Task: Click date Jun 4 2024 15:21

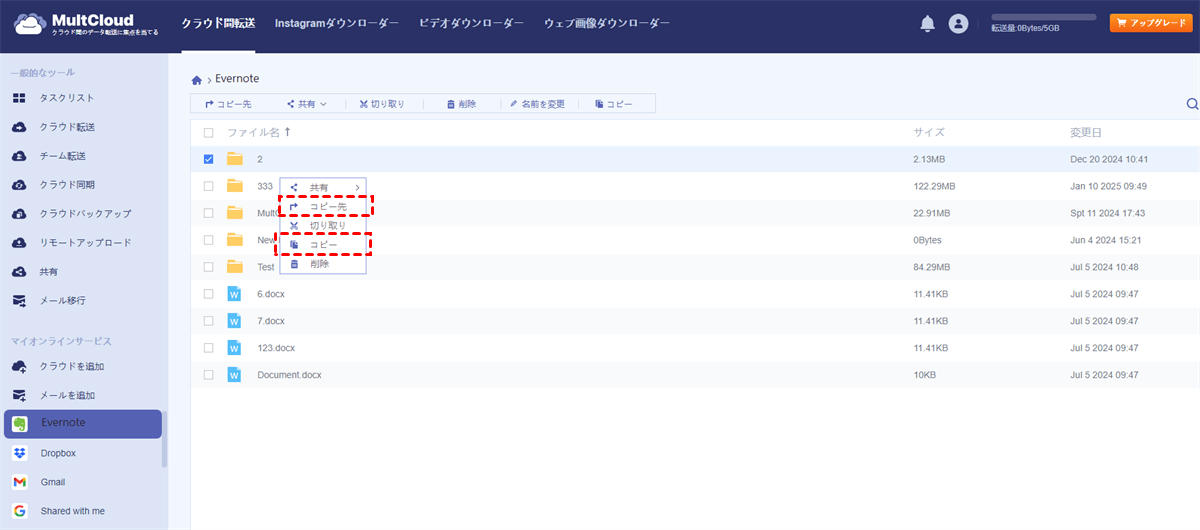Action: click(x=1105, y=240)
